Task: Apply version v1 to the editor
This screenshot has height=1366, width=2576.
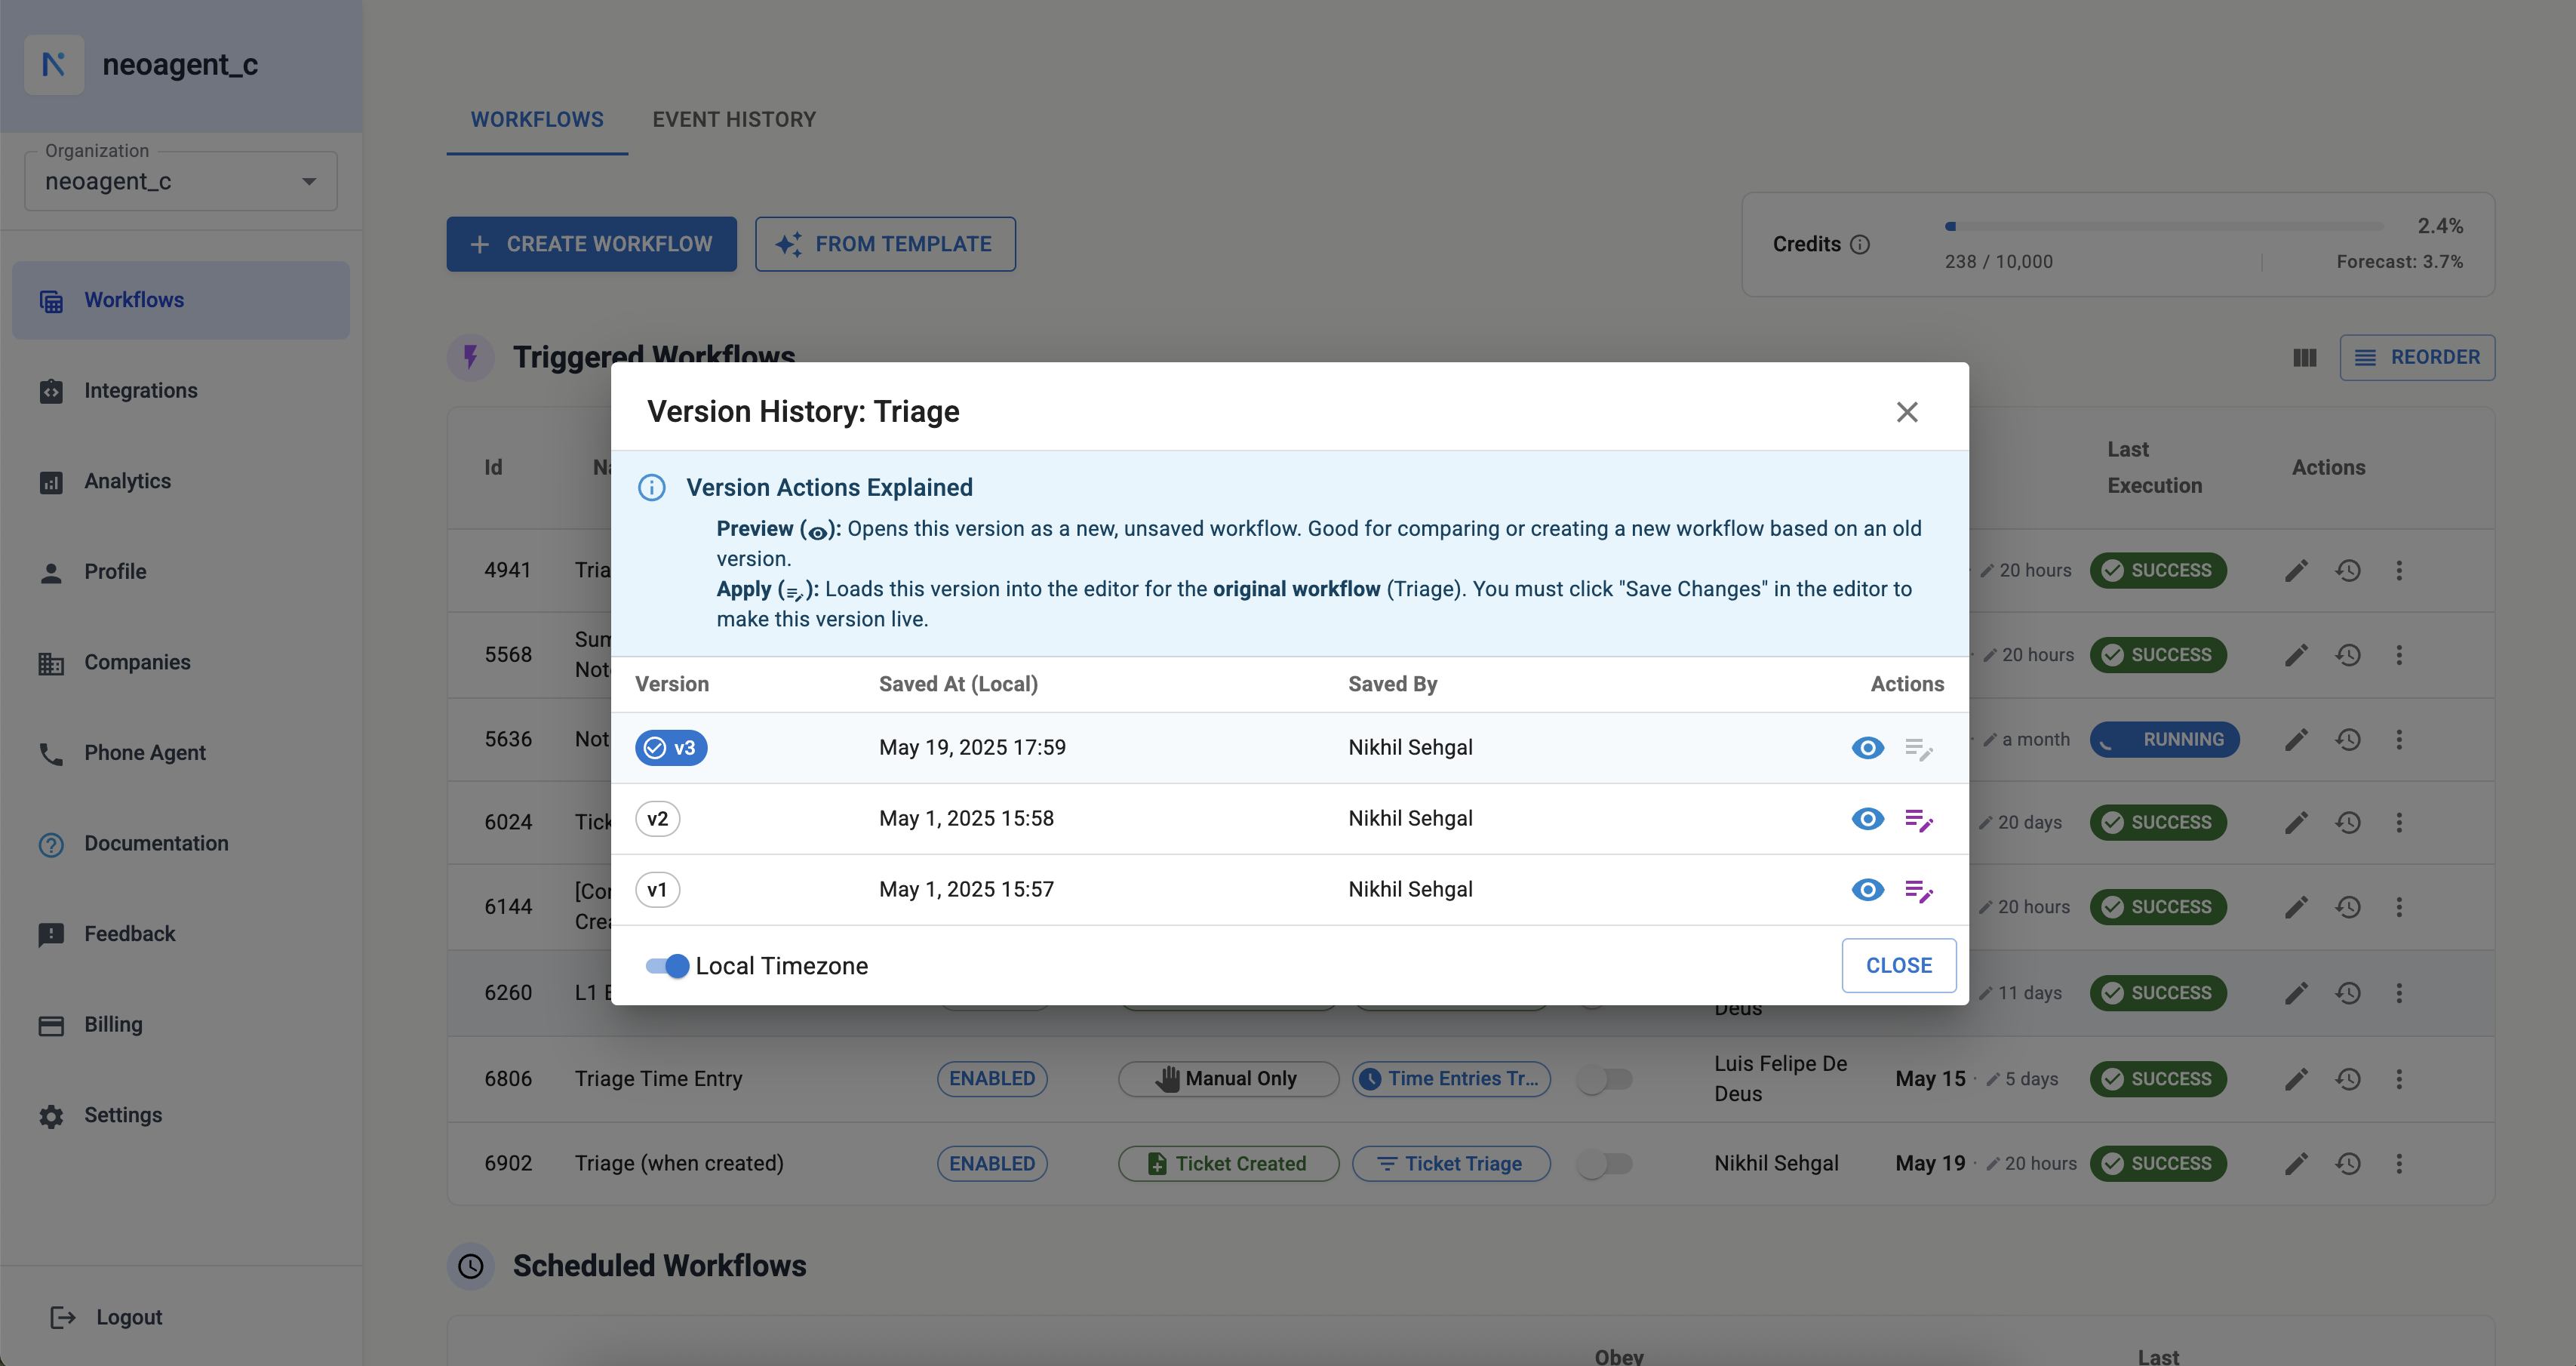Action: (1918, 890)
